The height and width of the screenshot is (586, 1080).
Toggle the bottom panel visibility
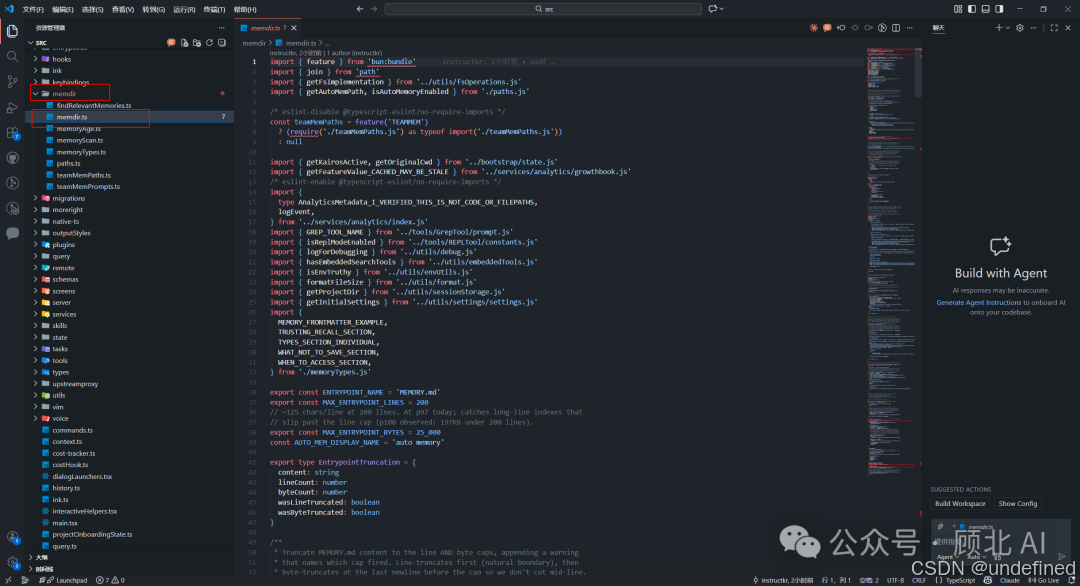(986, 9)
